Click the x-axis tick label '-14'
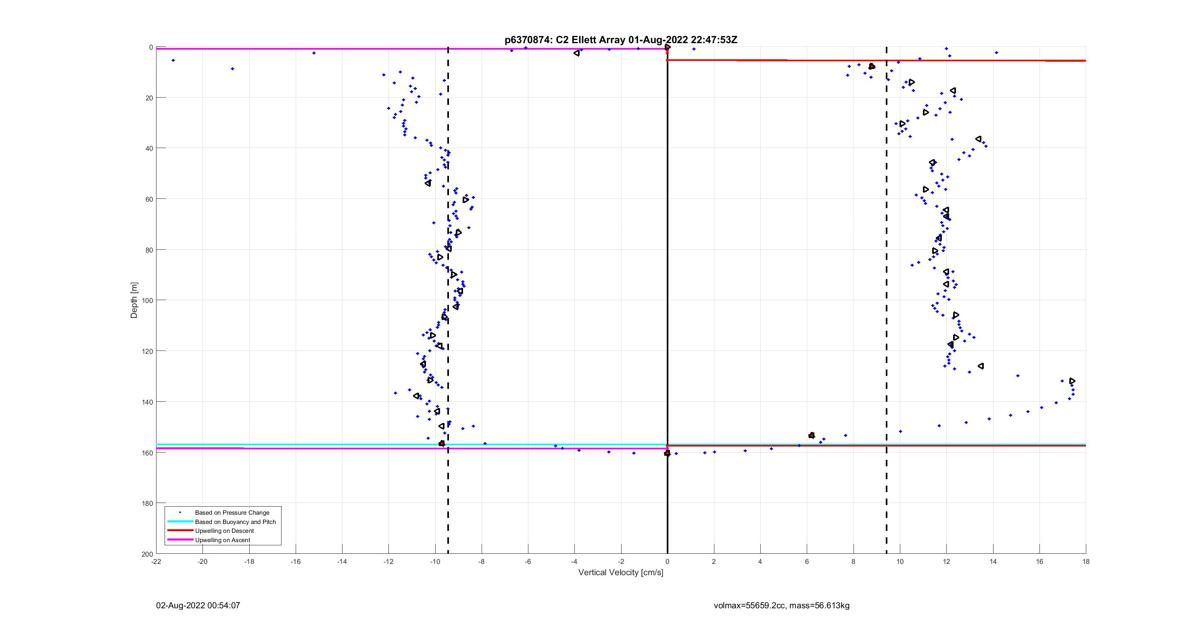The image size is (1200, 622). pyautogui.click(x=342, y=562)
